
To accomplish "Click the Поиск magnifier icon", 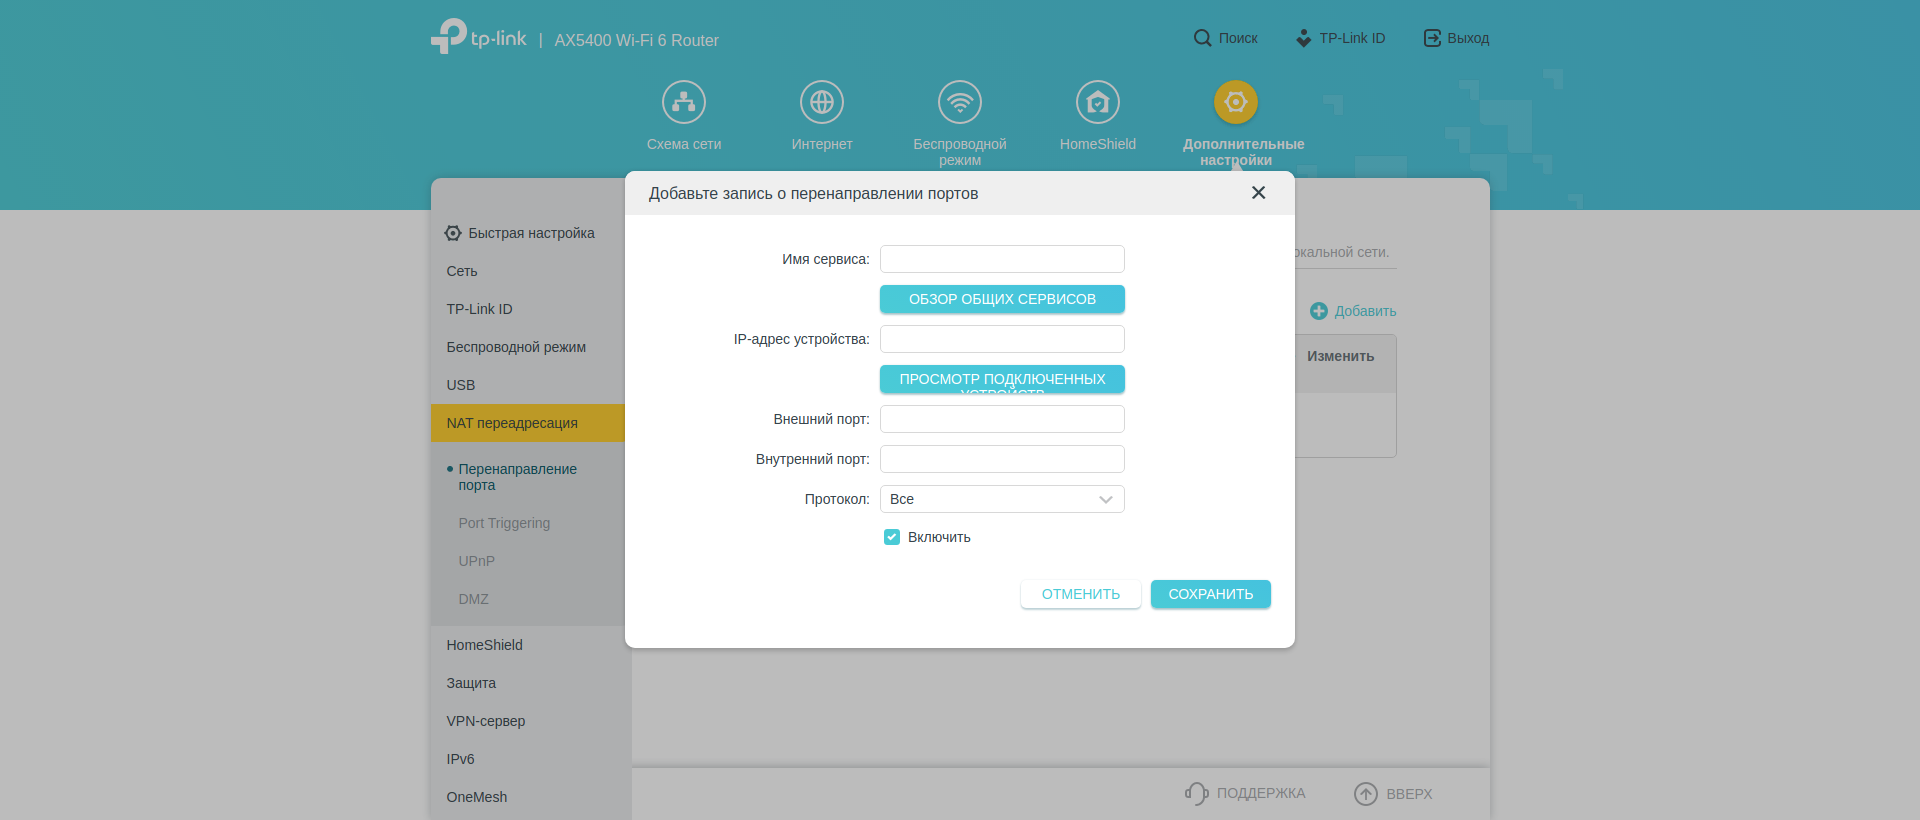I will 1202,38.
